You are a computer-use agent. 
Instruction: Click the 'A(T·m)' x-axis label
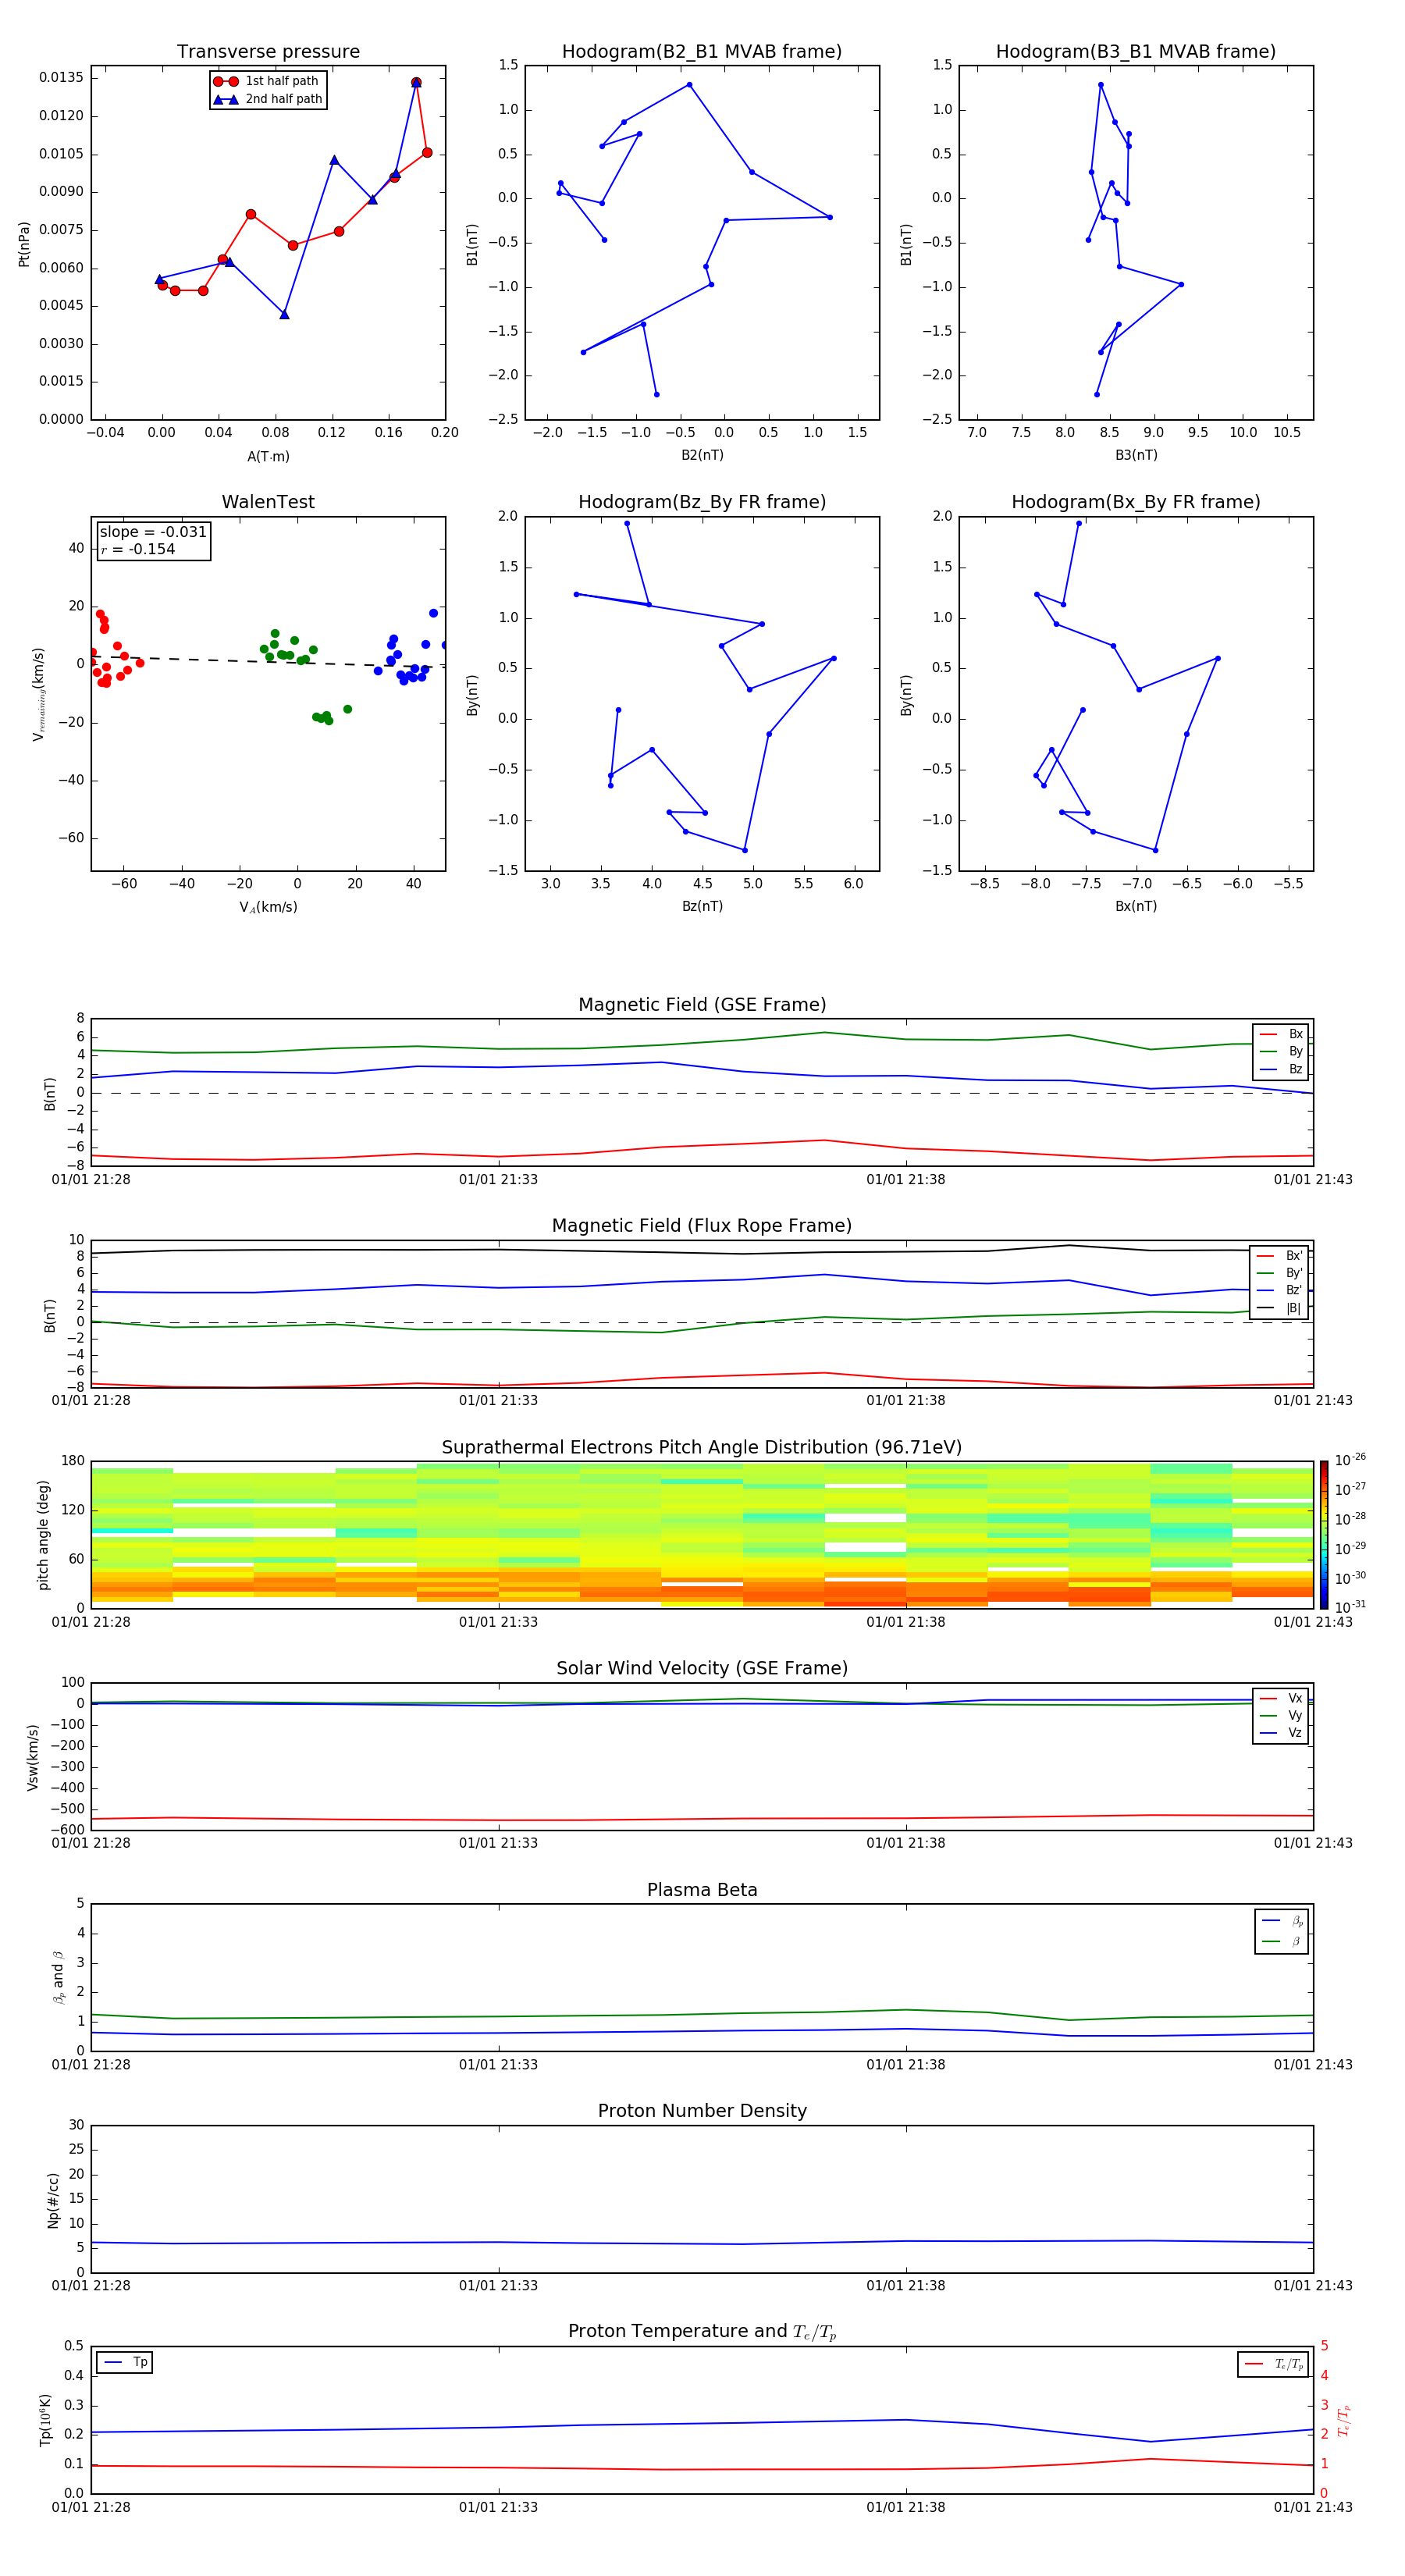[x=268, y=456]
